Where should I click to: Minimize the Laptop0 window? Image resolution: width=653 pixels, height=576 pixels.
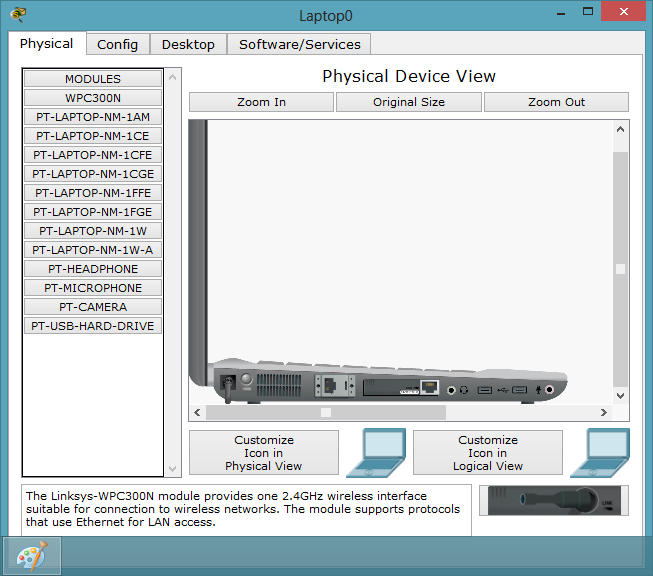(x=561, y=12)
